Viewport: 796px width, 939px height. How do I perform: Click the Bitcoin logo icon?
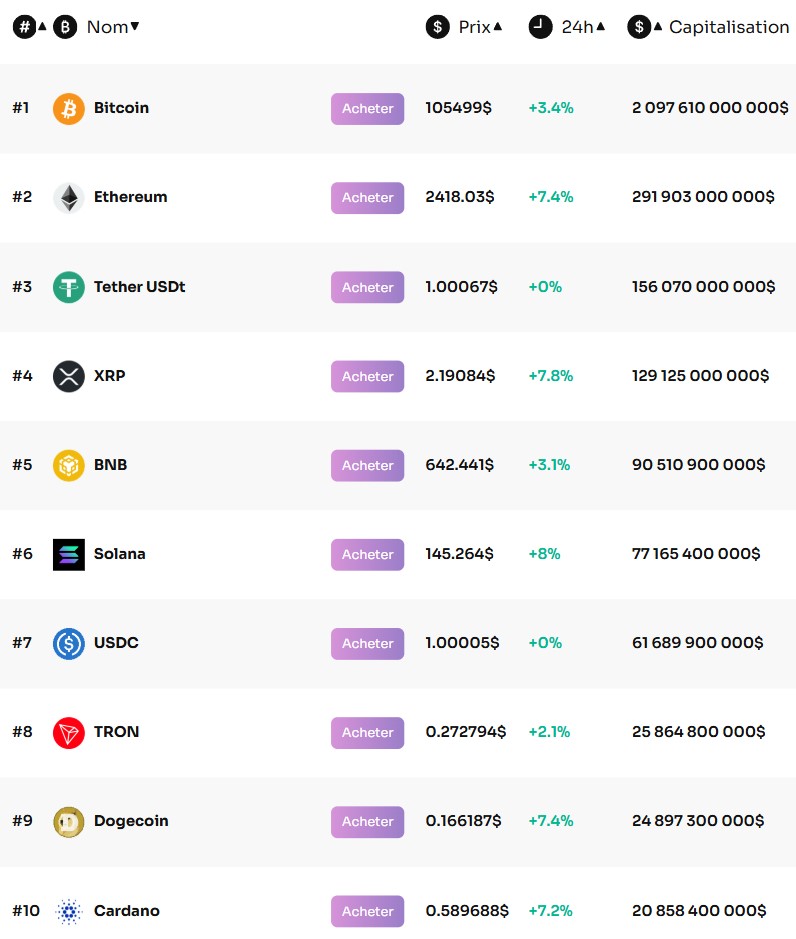point(67,108)
